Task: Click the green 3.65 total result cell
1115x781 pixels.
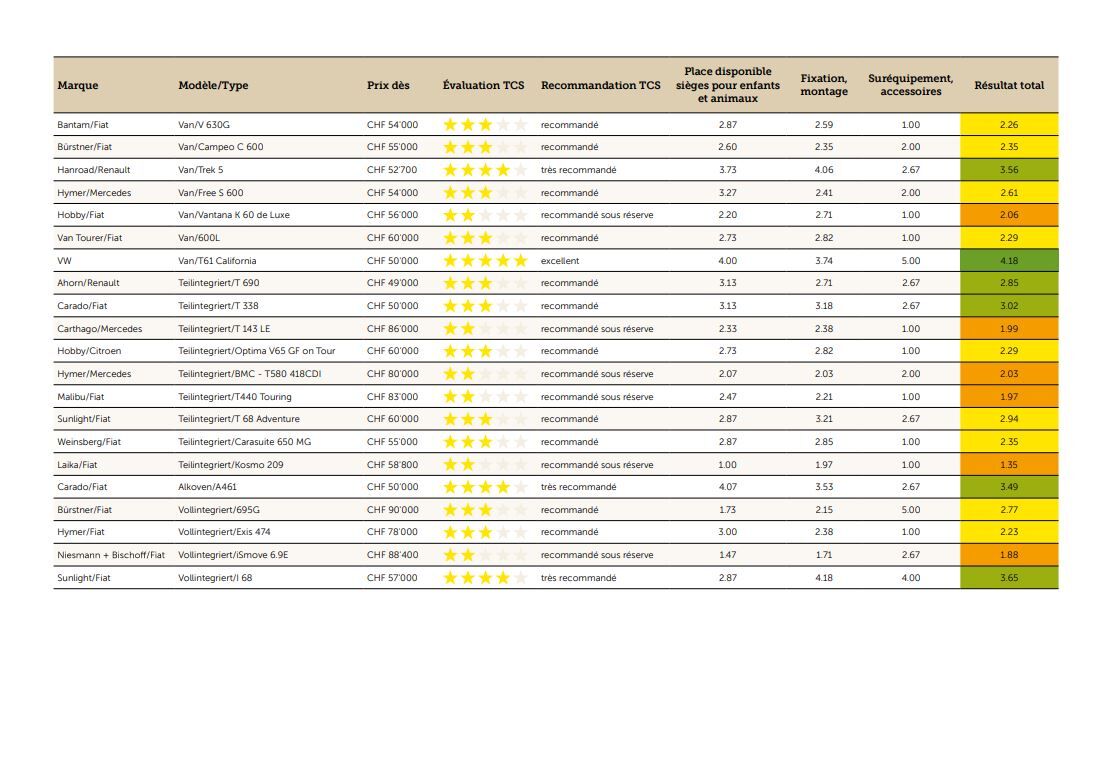Action: tap(1009, 578)
